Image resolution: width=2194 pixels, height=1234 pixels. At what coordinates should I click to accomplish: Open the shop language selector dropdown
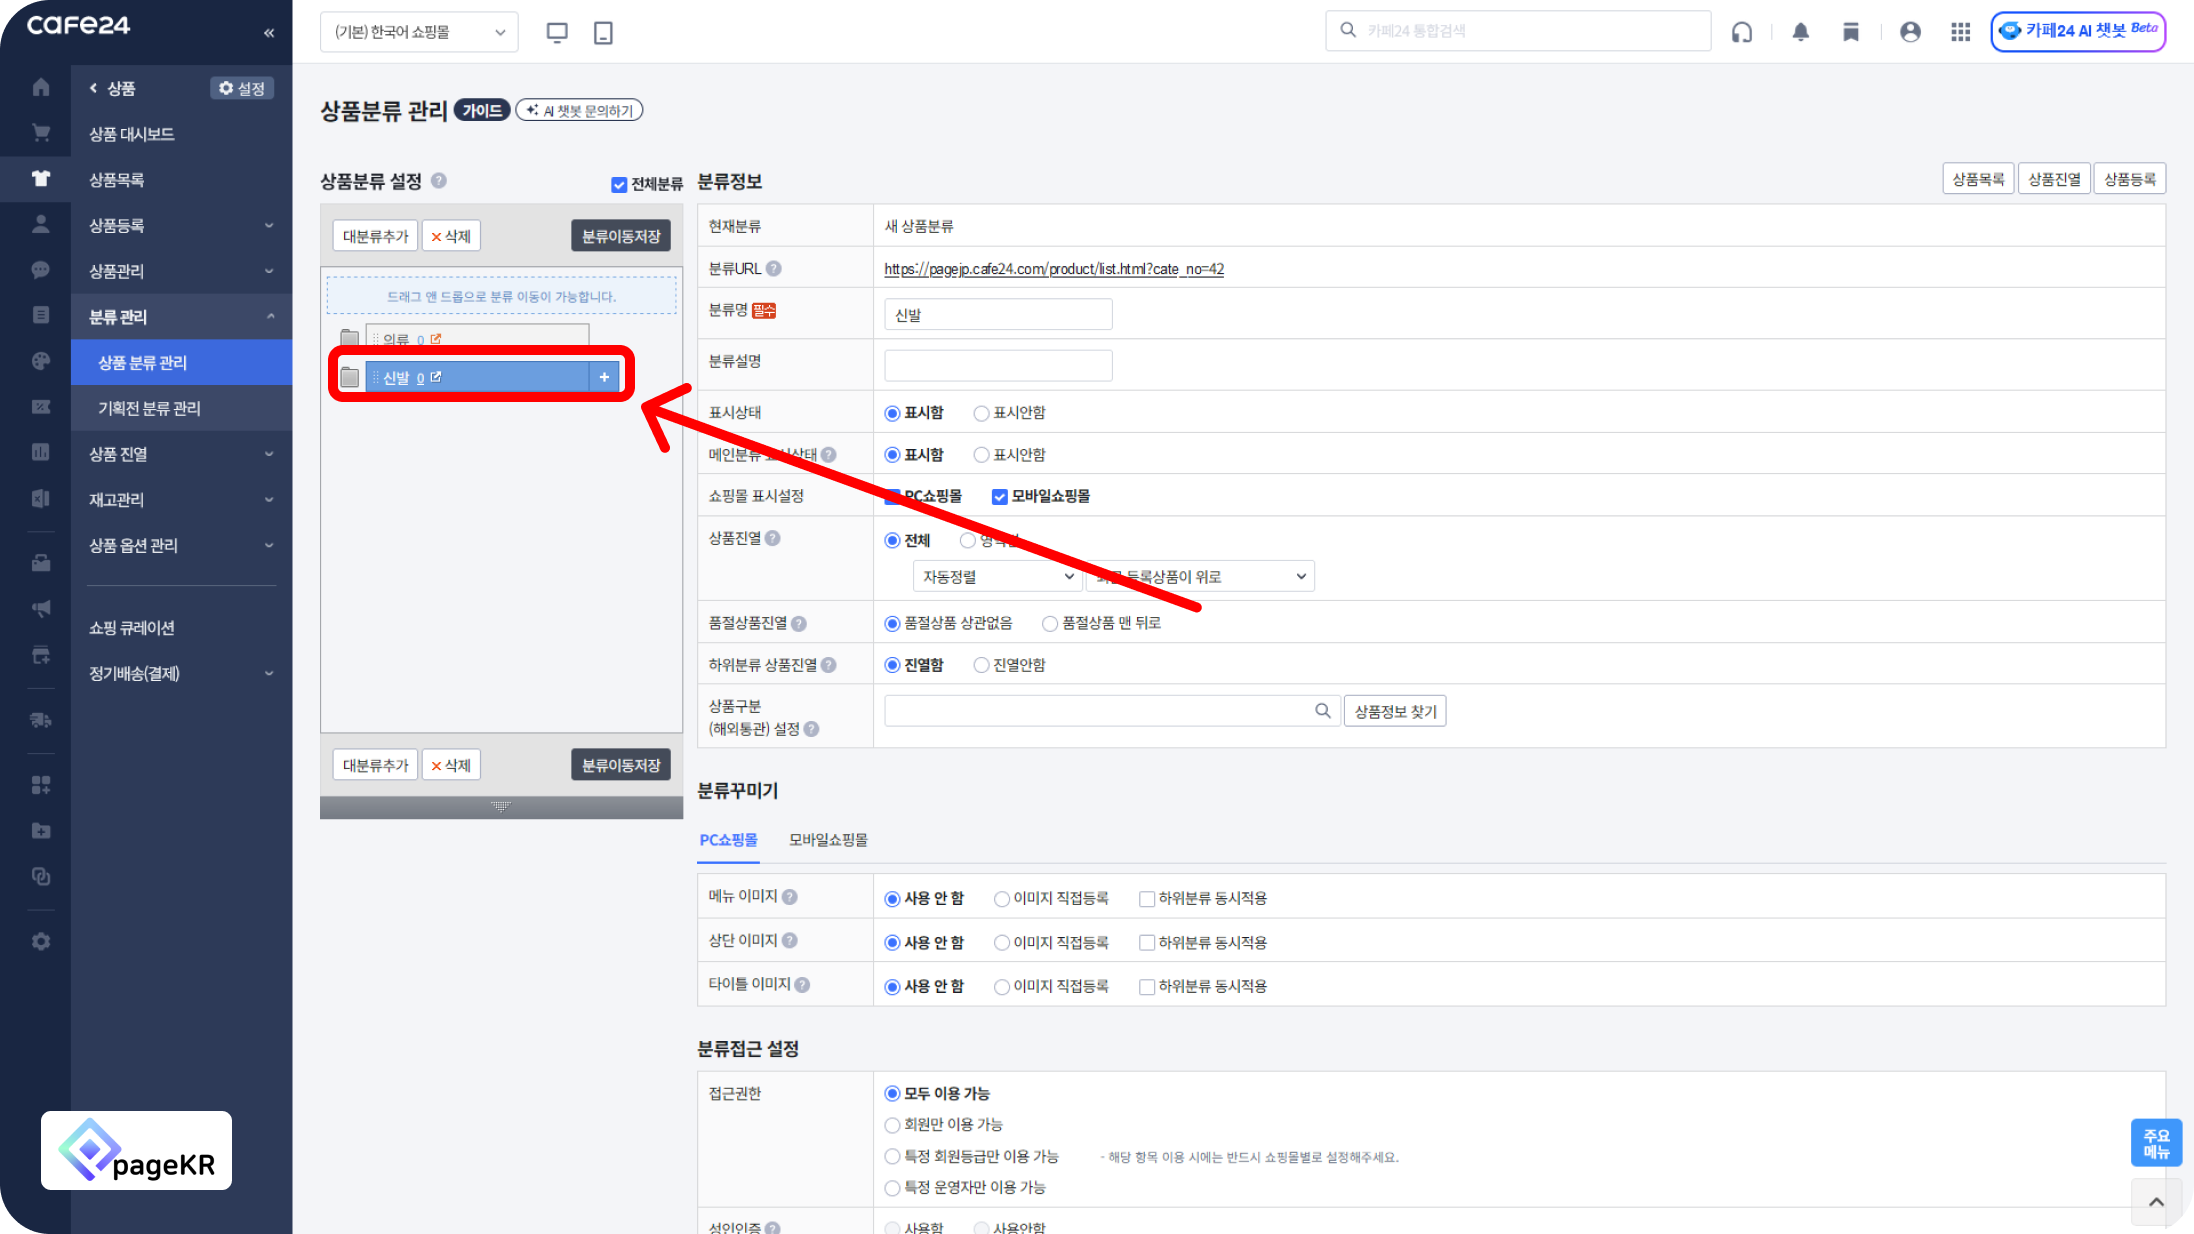click(x=419, y=32)
